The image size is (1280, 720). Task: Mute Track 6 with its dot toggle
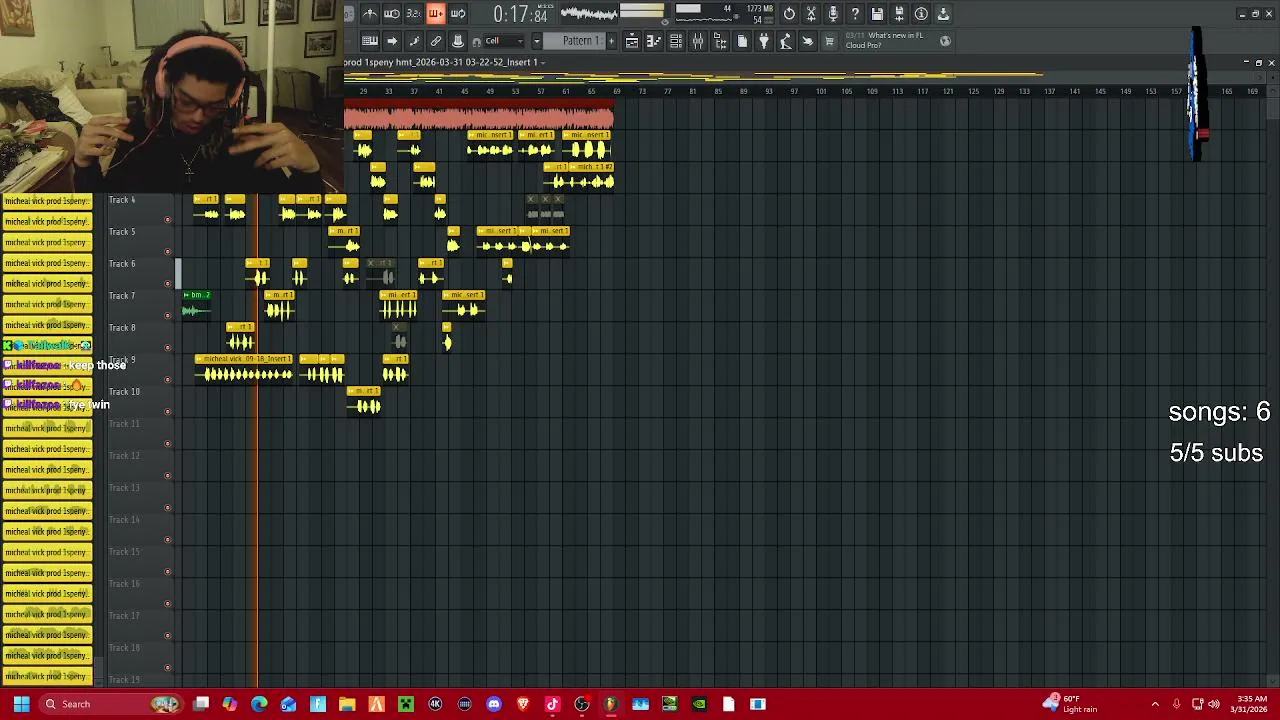point(168,284)
